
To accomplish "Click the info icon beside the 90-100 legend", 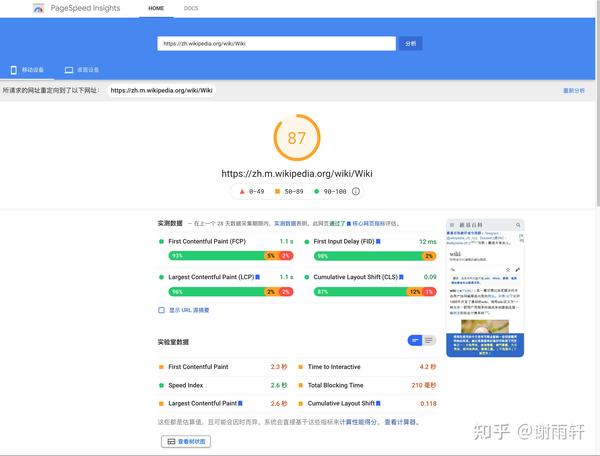I will click(355, 191).
